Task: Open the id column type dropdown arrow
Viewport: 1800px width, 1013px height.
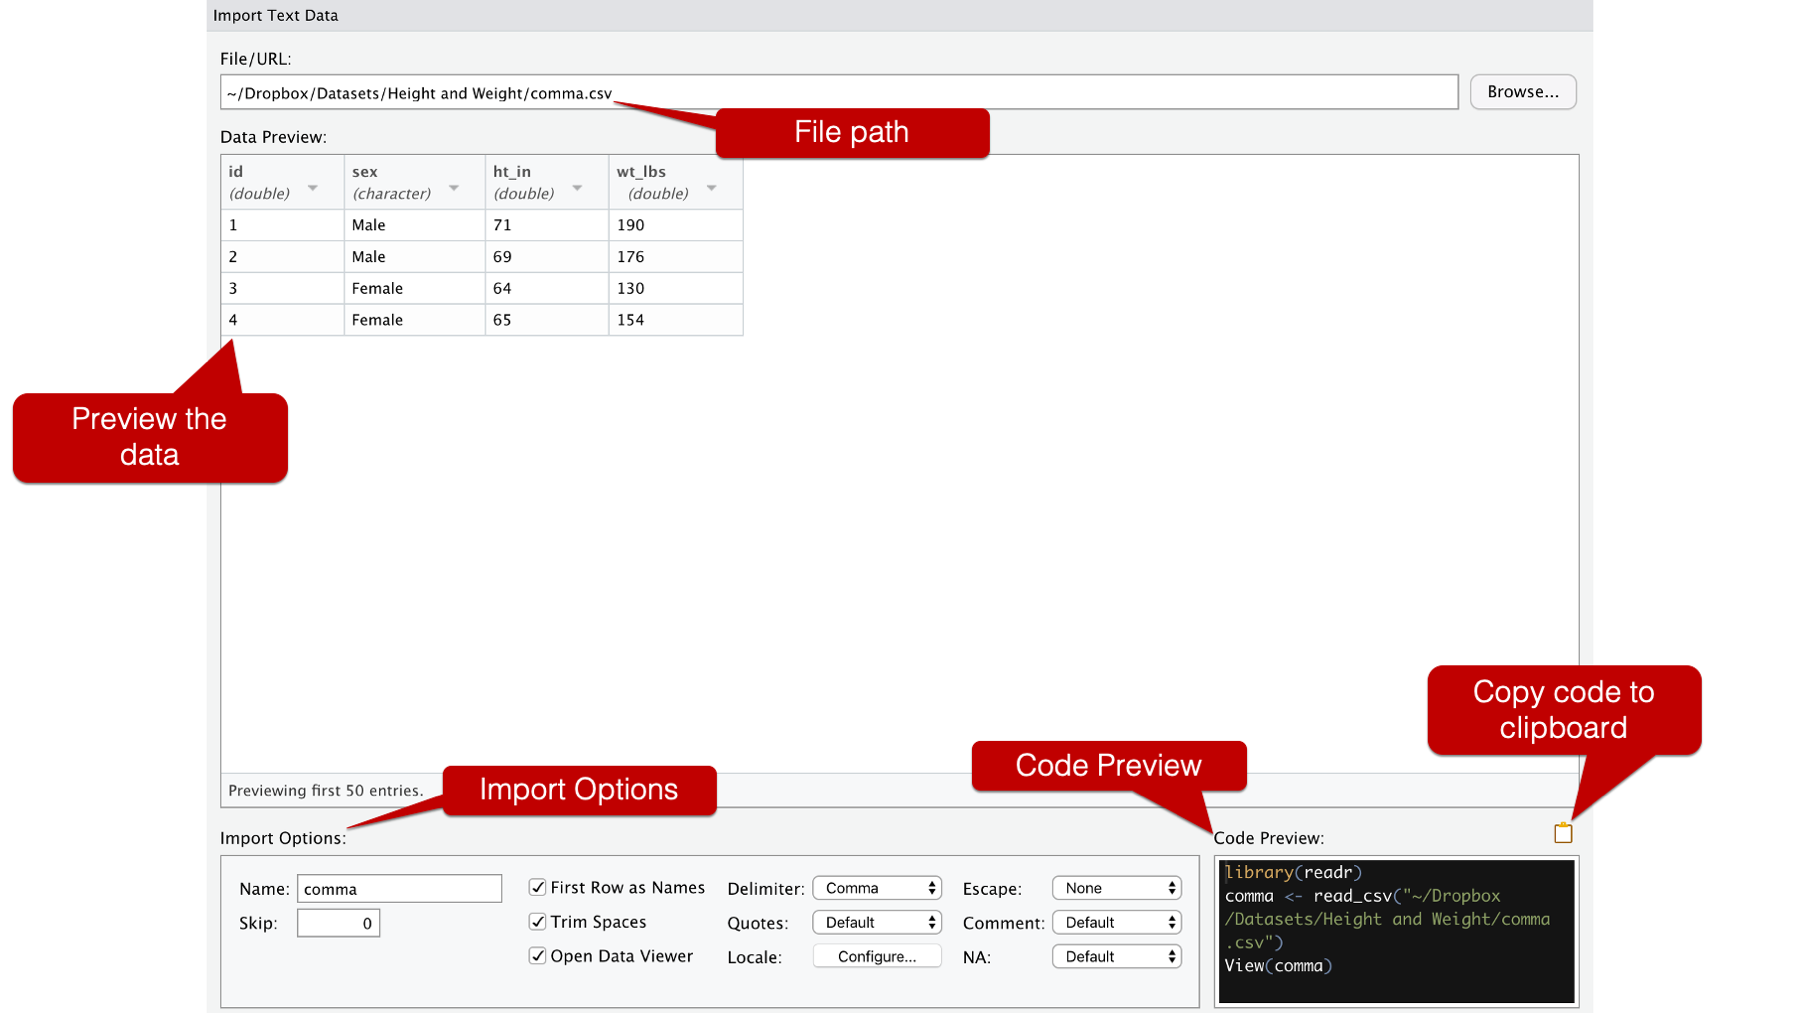Action: click(x=313, y=188)
